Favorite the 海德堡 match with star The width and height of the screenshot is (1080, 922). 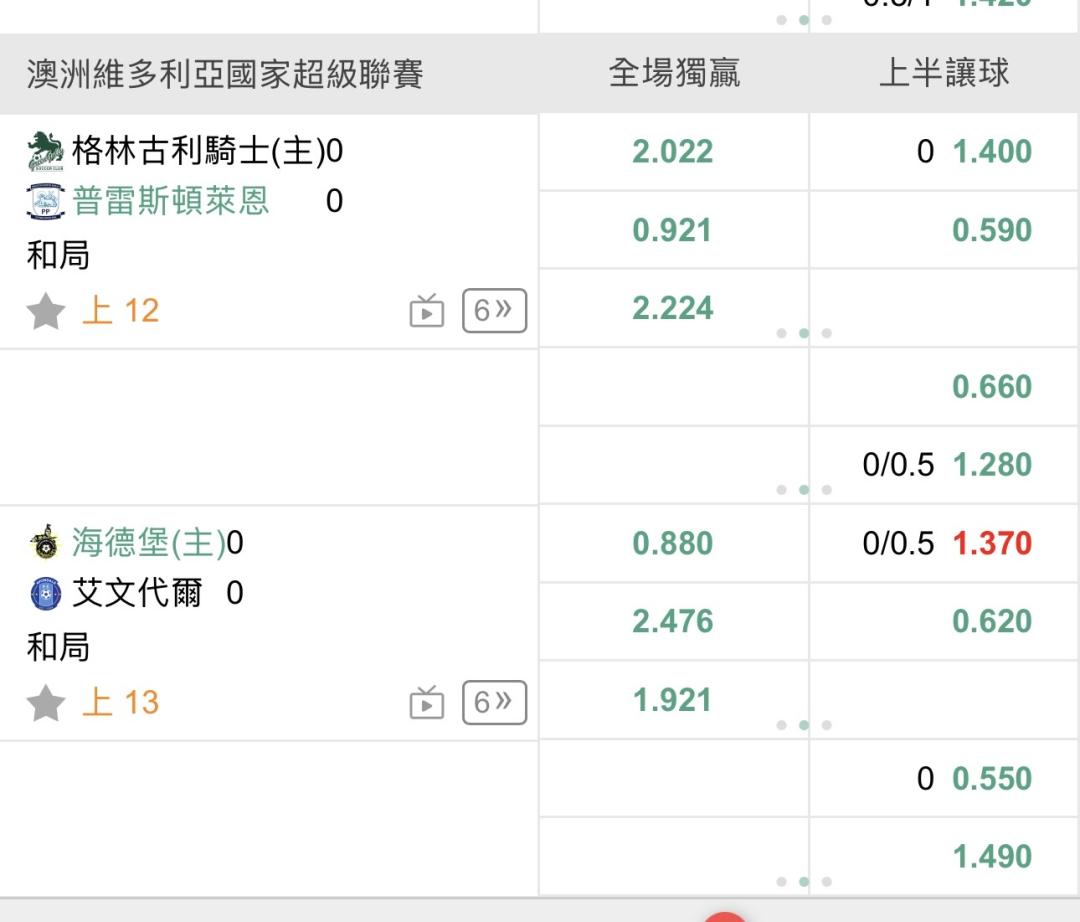(46, 703)
